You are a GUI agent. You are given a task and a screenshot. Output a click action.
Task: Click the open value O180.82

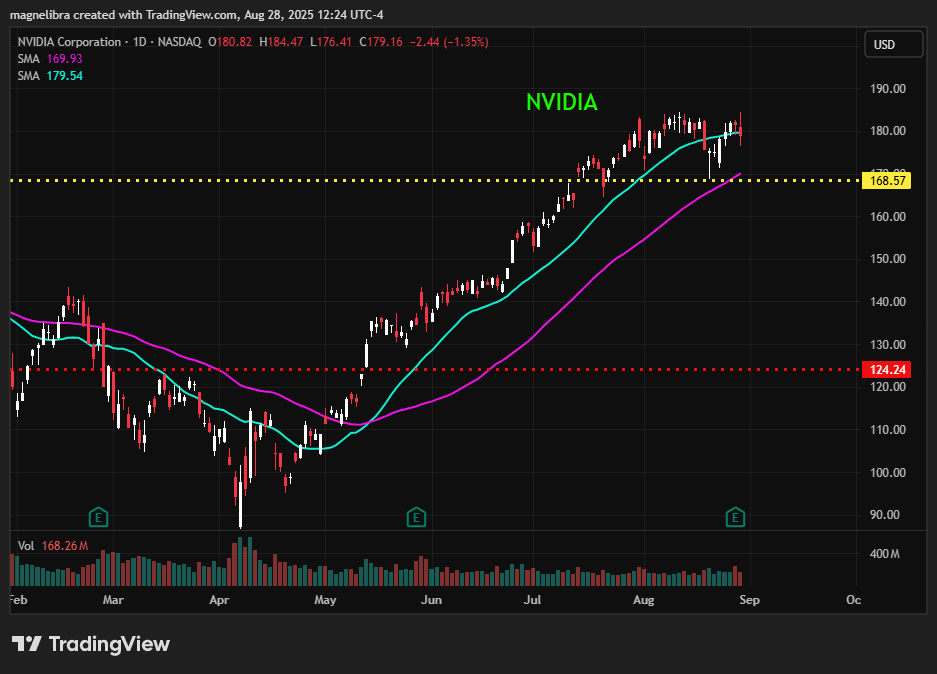(230, 42)
